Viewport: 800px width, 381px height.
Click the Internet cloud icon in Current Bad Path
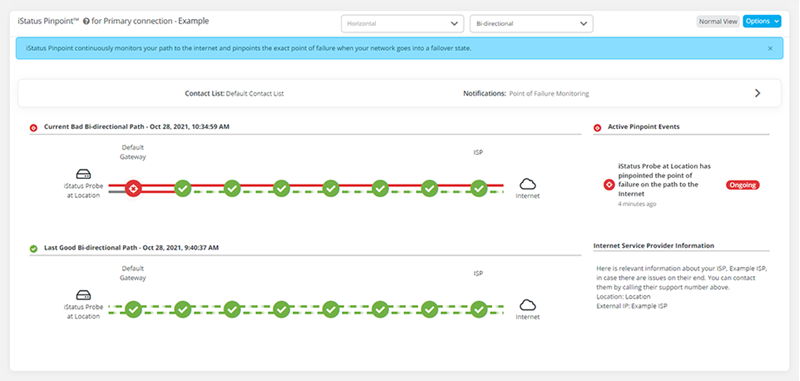(528, 184)
